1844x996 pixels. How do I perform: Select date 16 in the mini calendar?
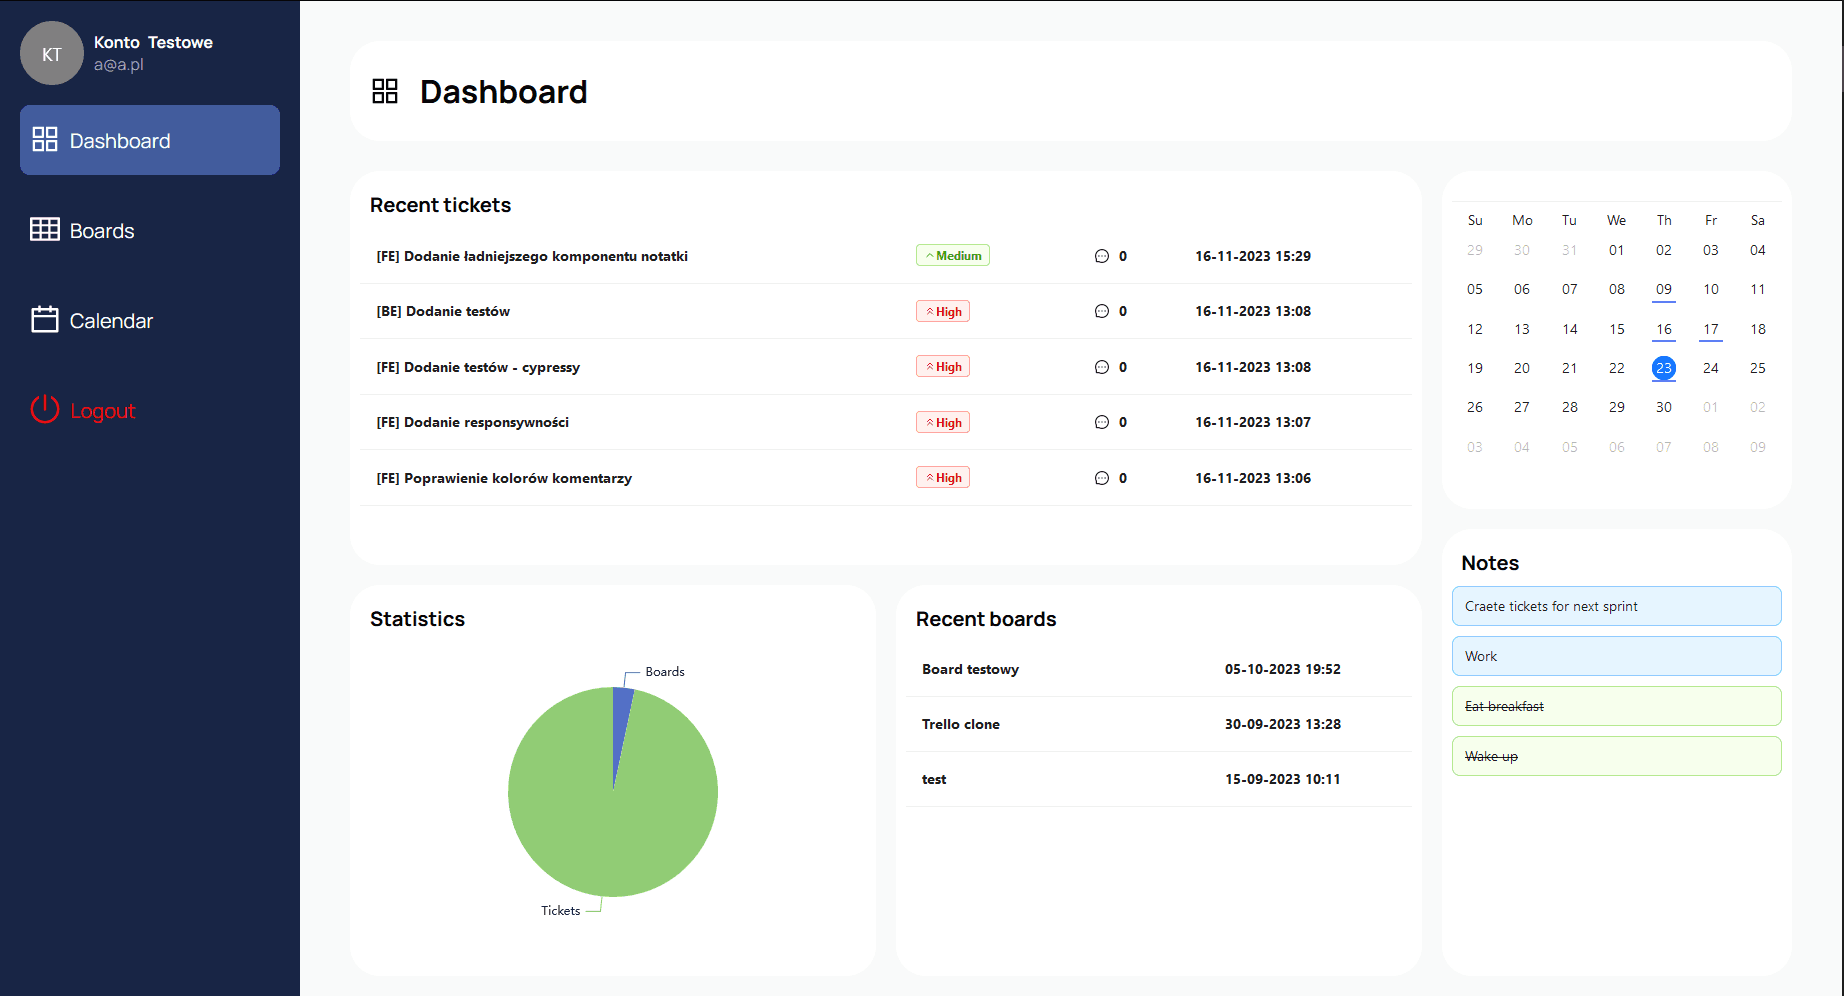(x=1664, y=329)
